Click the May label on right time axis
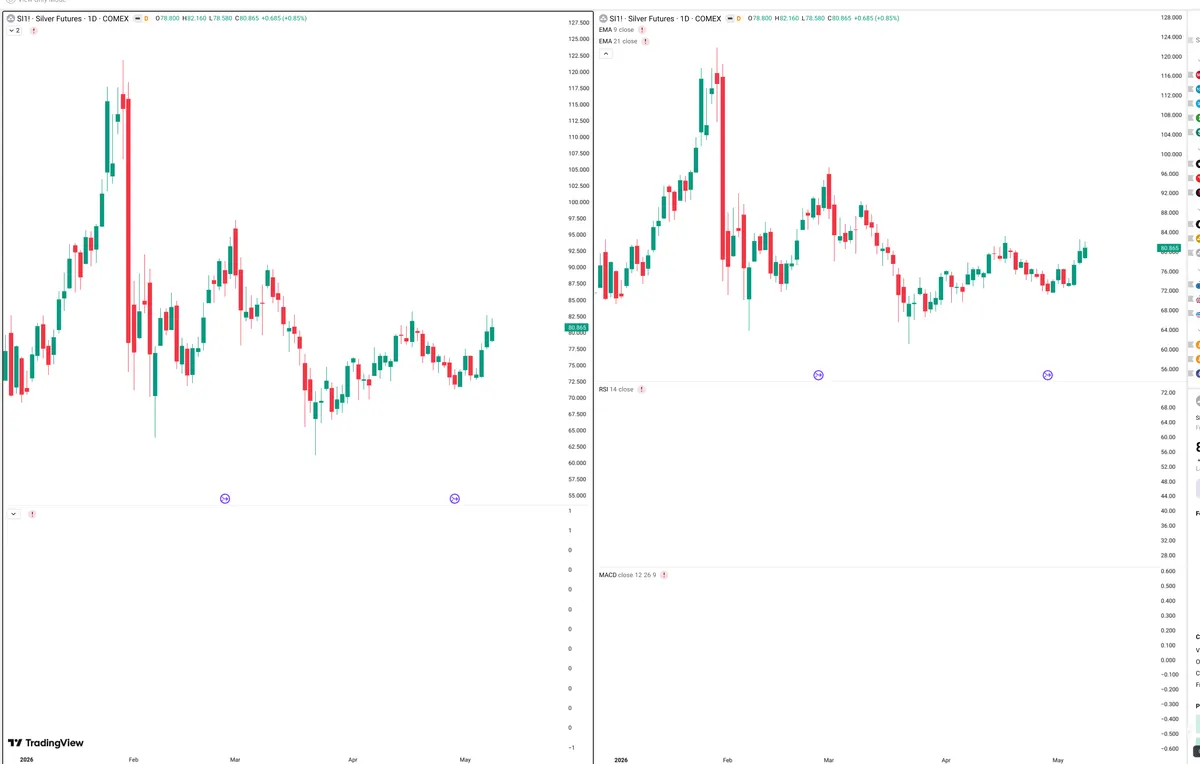Image resolution: width=1200 pixels, height=764 pixels. [x=1057, y=760]
